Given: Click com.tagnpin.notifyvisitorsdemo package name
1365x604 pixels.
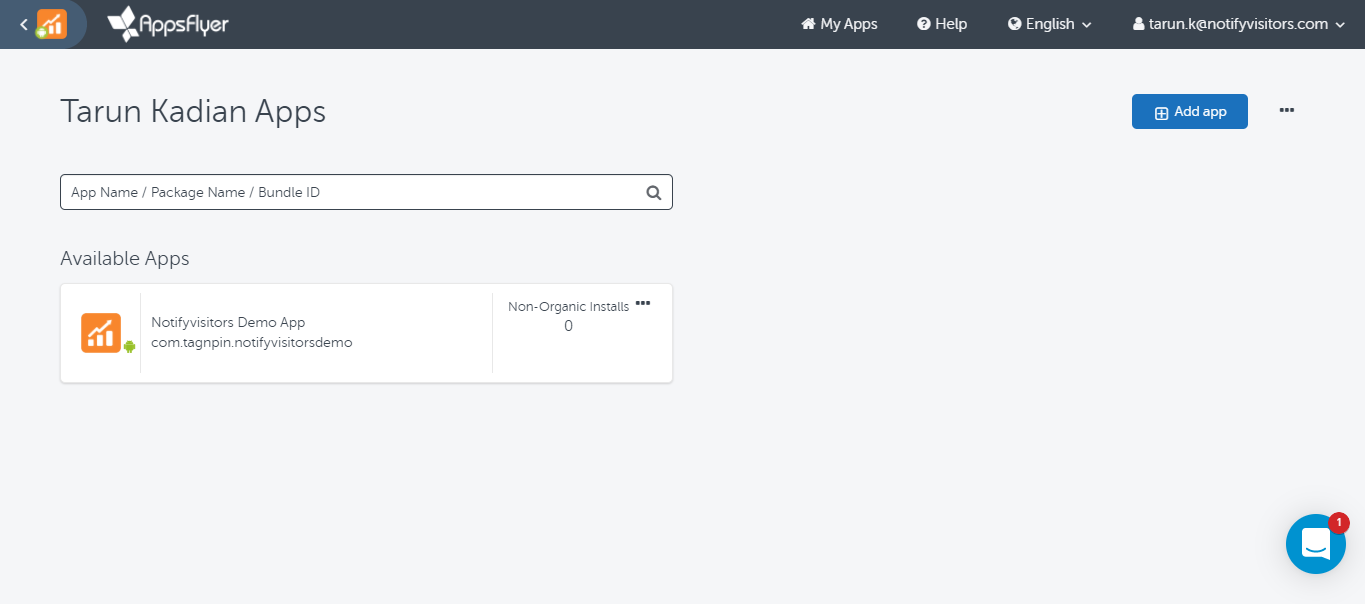Looking at the screenshot, I should tap(252, 342).
